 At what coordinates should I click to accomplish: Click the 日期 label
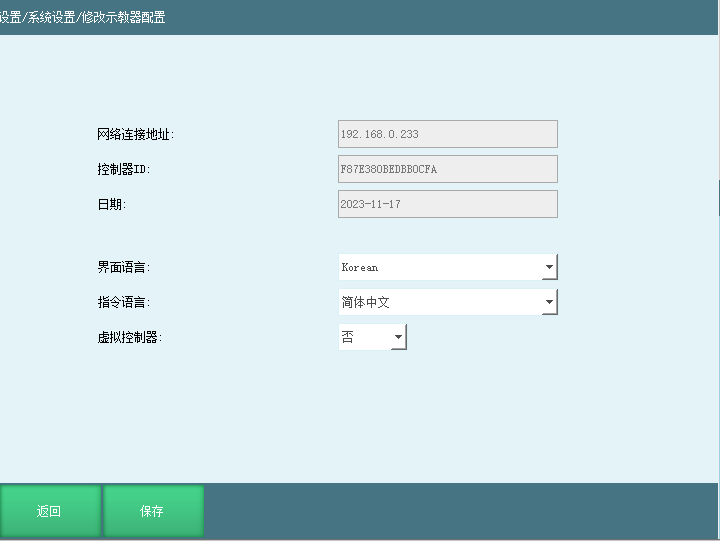pos(111,205)
